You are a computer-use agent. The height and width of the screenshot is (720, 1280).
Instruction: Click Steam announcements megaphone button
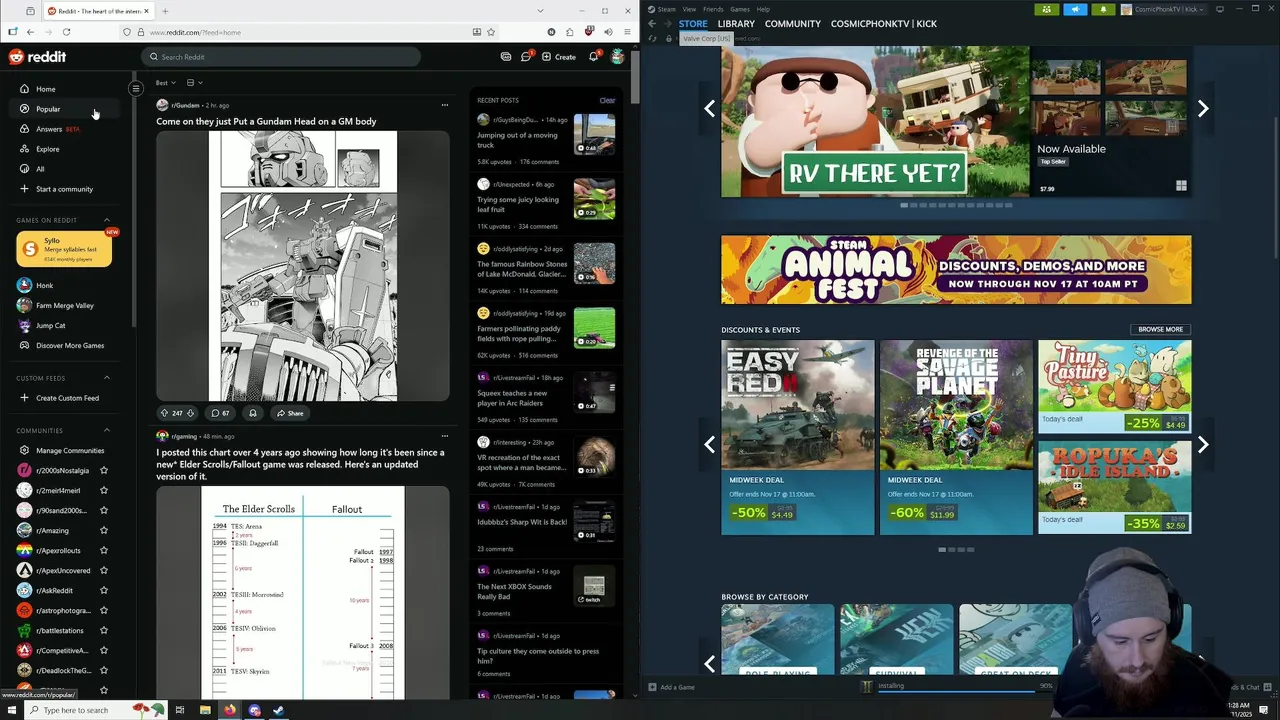tap(1075, 9)
